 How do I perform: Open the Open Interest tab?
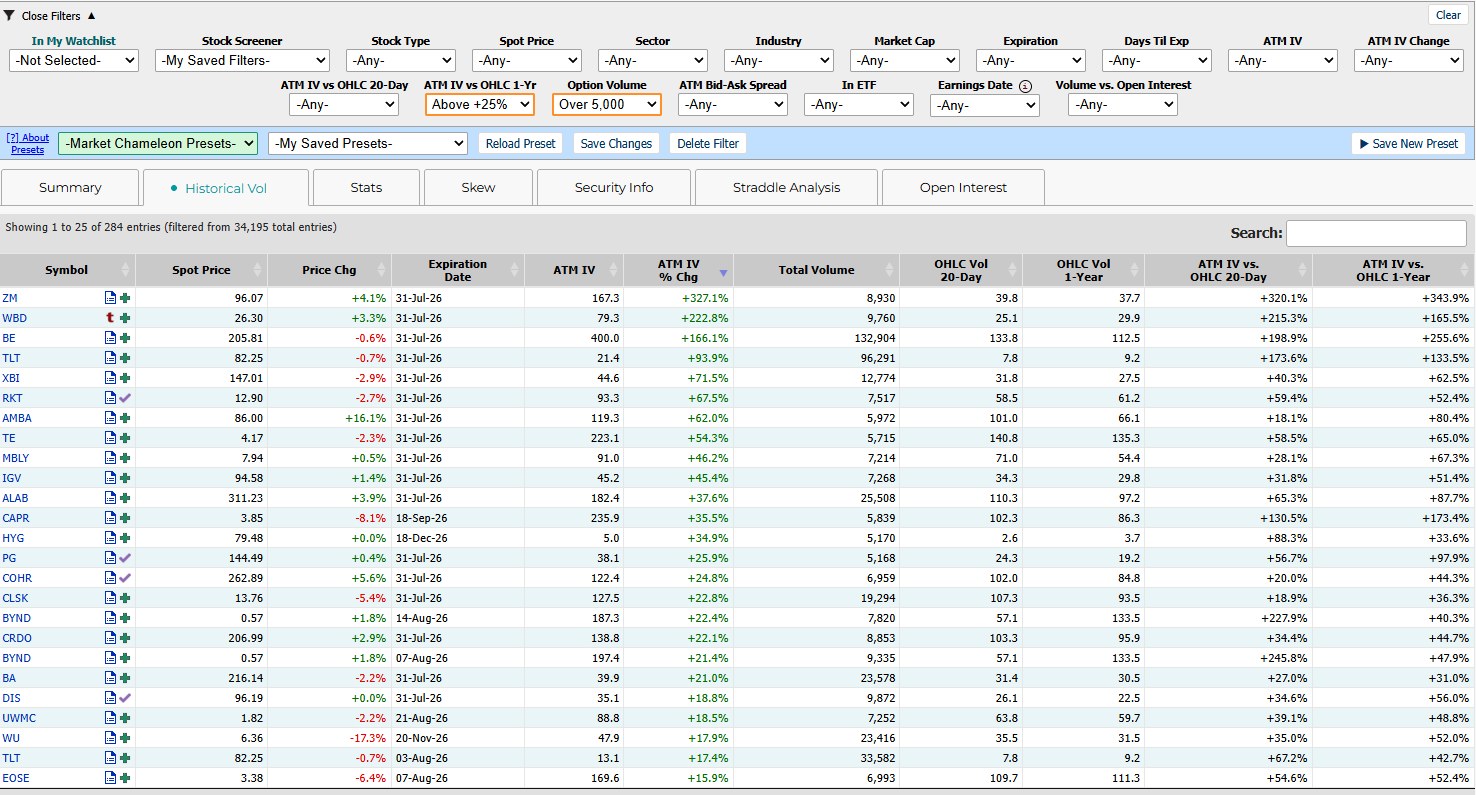coord(963,188)
